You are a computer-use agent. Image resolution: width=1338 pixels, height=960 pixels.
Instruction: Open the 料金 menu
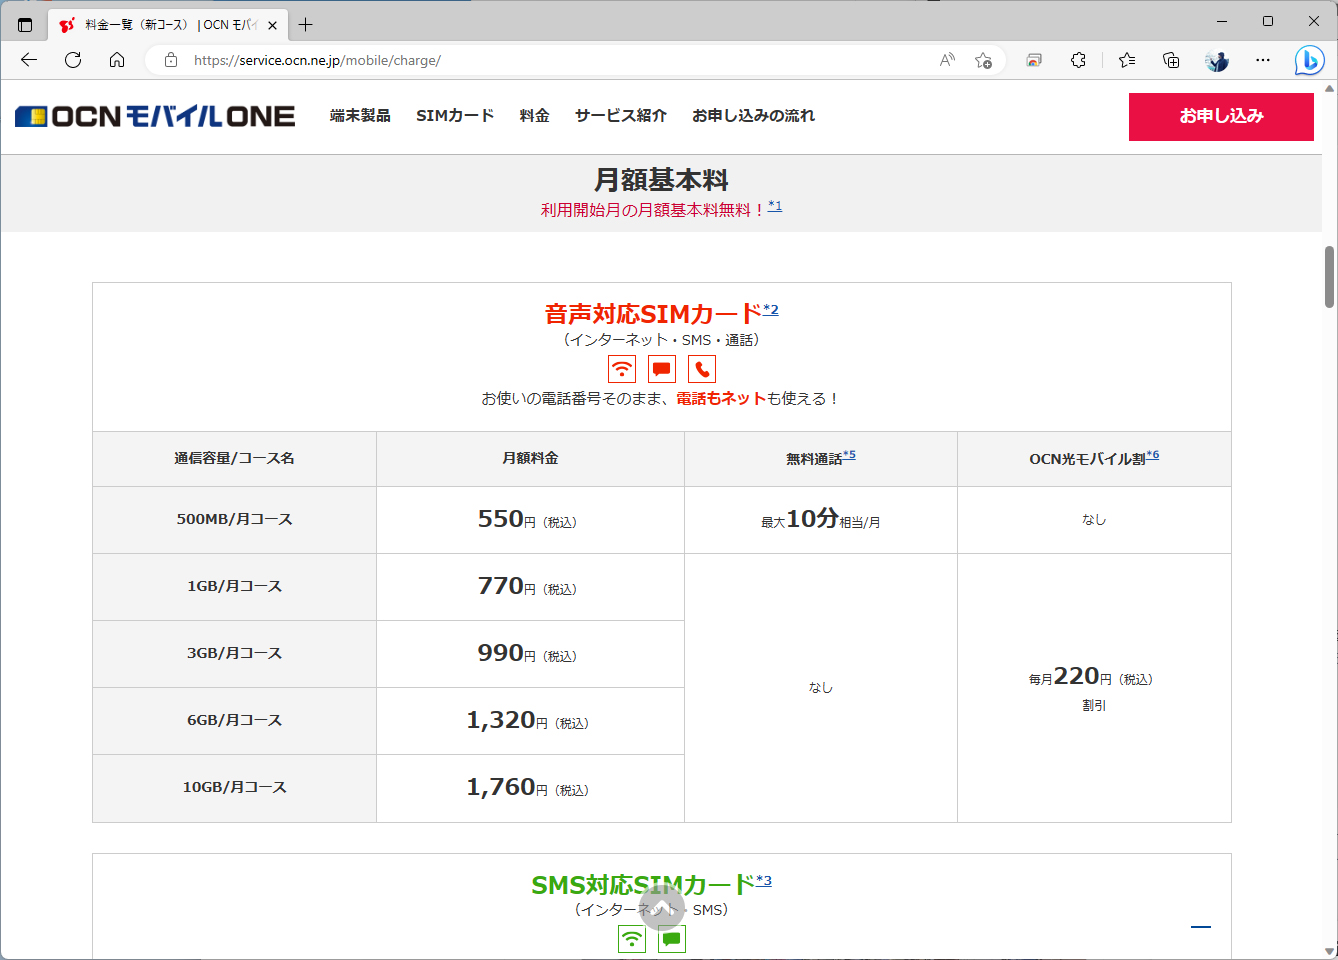point(535,116)
